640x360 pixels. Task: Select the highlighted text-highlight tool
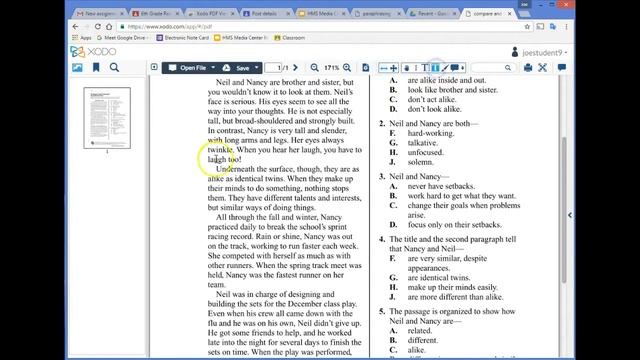pos(435,68)
